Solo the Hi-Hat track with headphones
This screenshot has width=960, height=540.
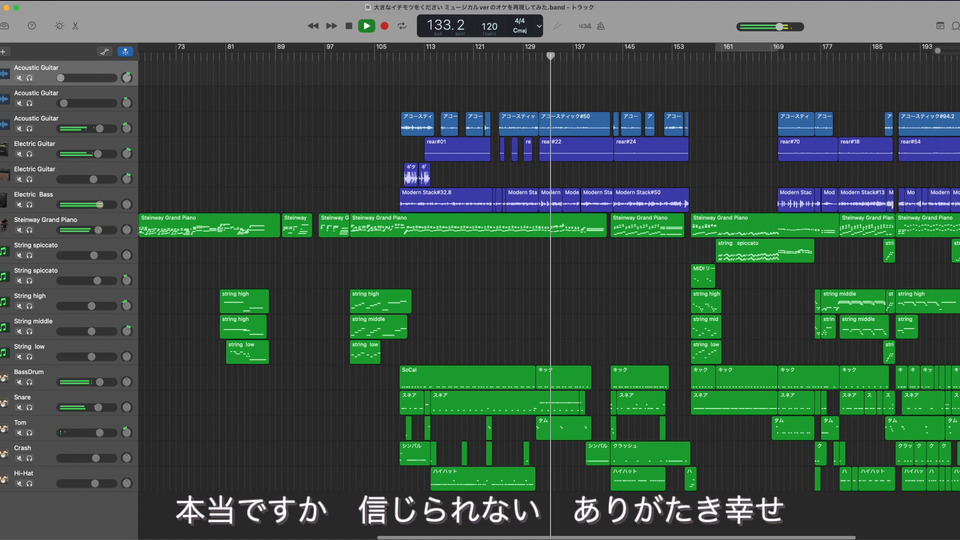pyautogui.click(x=29, y=484)
